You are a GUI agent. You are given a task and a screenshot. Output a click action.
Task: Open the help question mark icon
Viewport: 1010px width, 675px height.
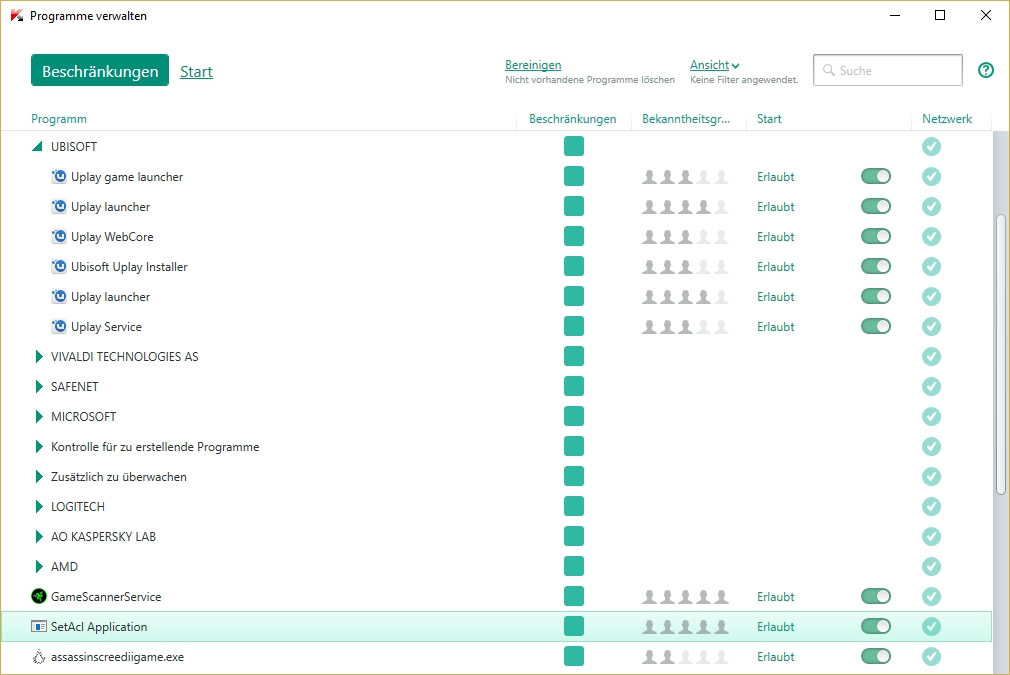point(986,70)
